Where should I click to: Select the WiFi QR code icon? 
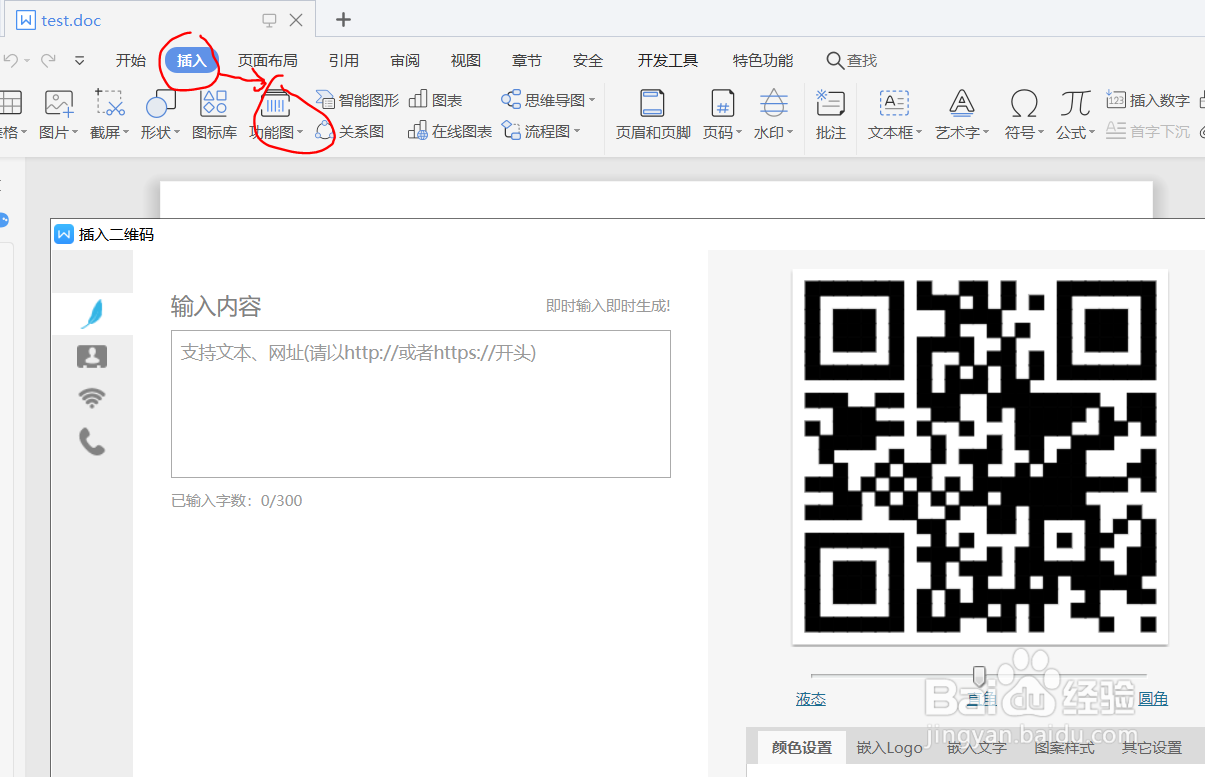92,398
